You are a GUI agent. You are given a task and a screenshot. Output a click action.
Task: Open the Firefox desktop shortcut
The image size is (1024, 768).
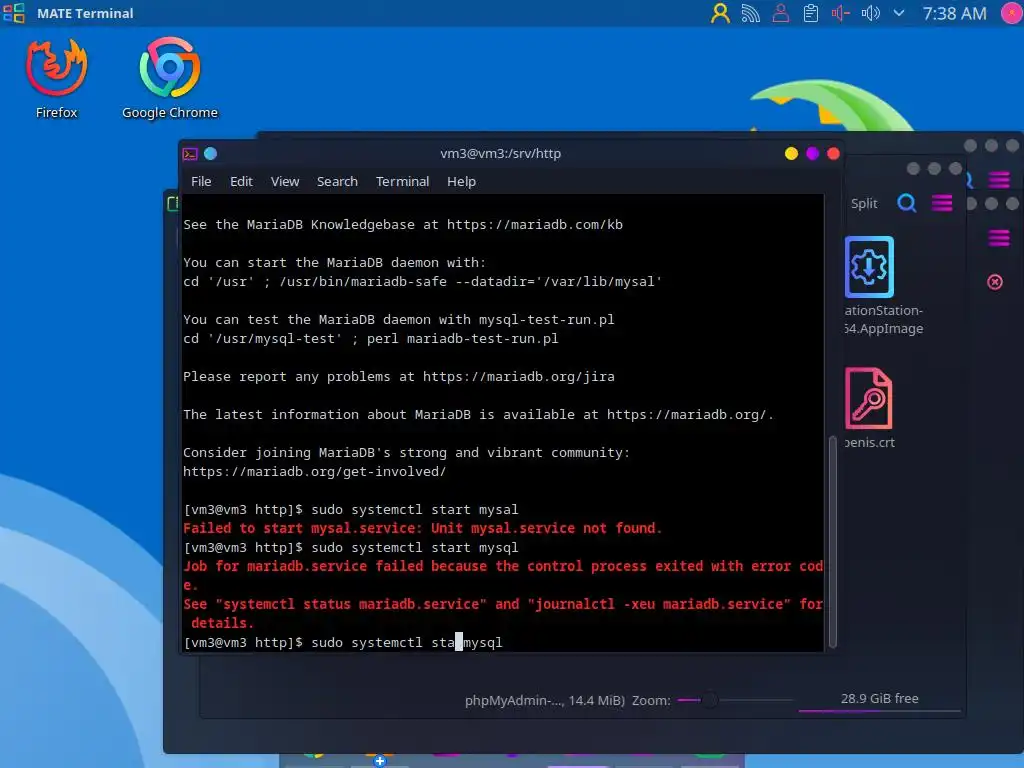[56, 78]
